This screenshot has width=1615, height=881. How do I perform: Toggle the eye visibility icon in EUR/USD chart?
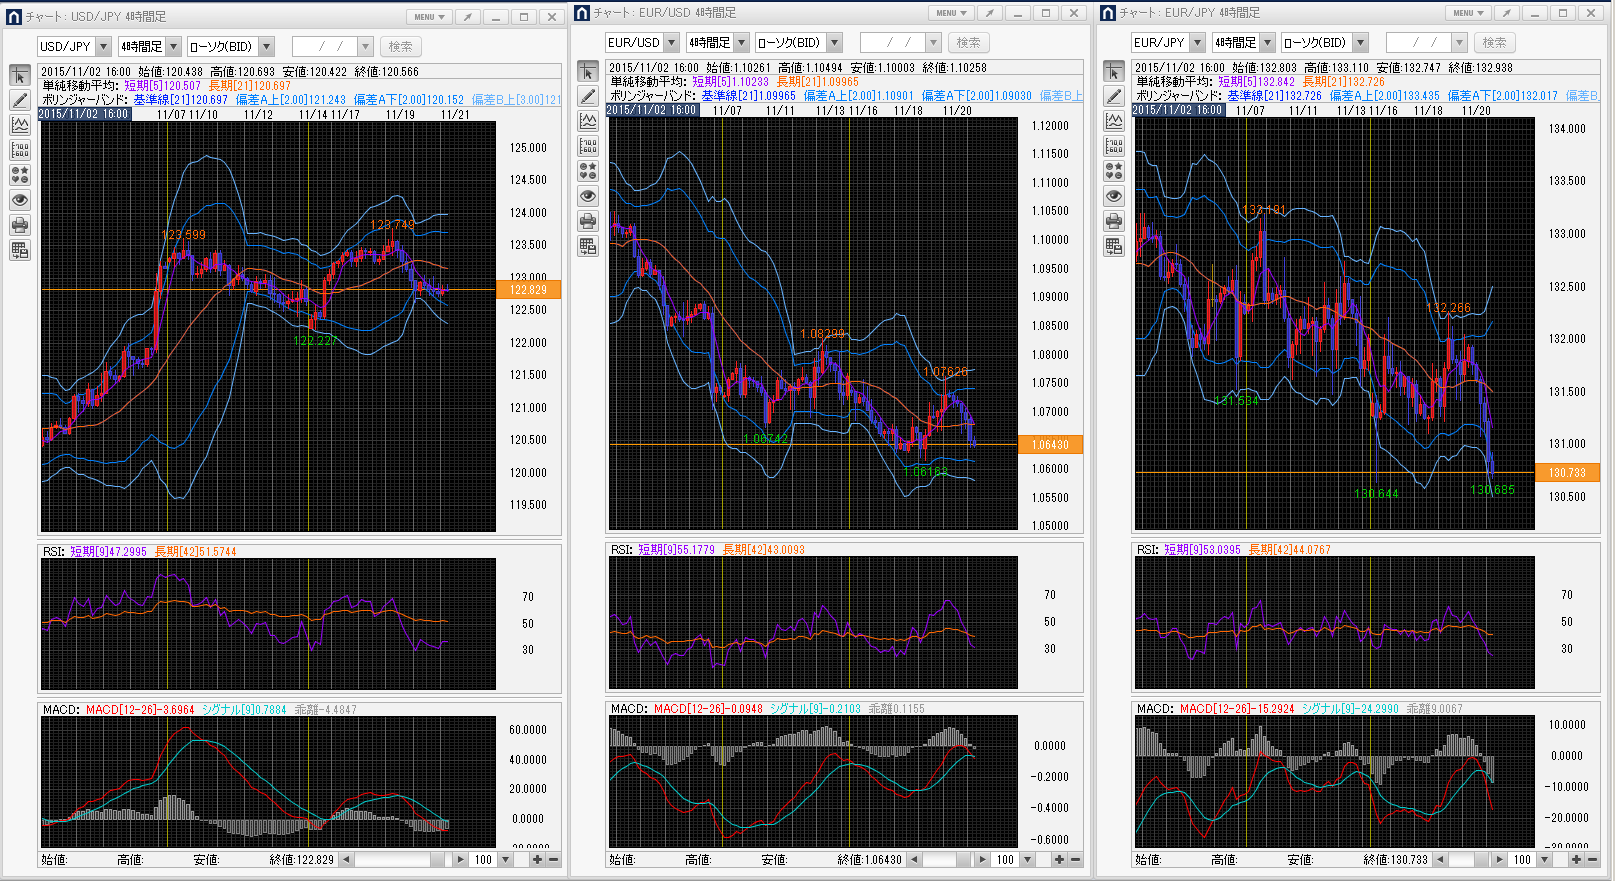588,196
